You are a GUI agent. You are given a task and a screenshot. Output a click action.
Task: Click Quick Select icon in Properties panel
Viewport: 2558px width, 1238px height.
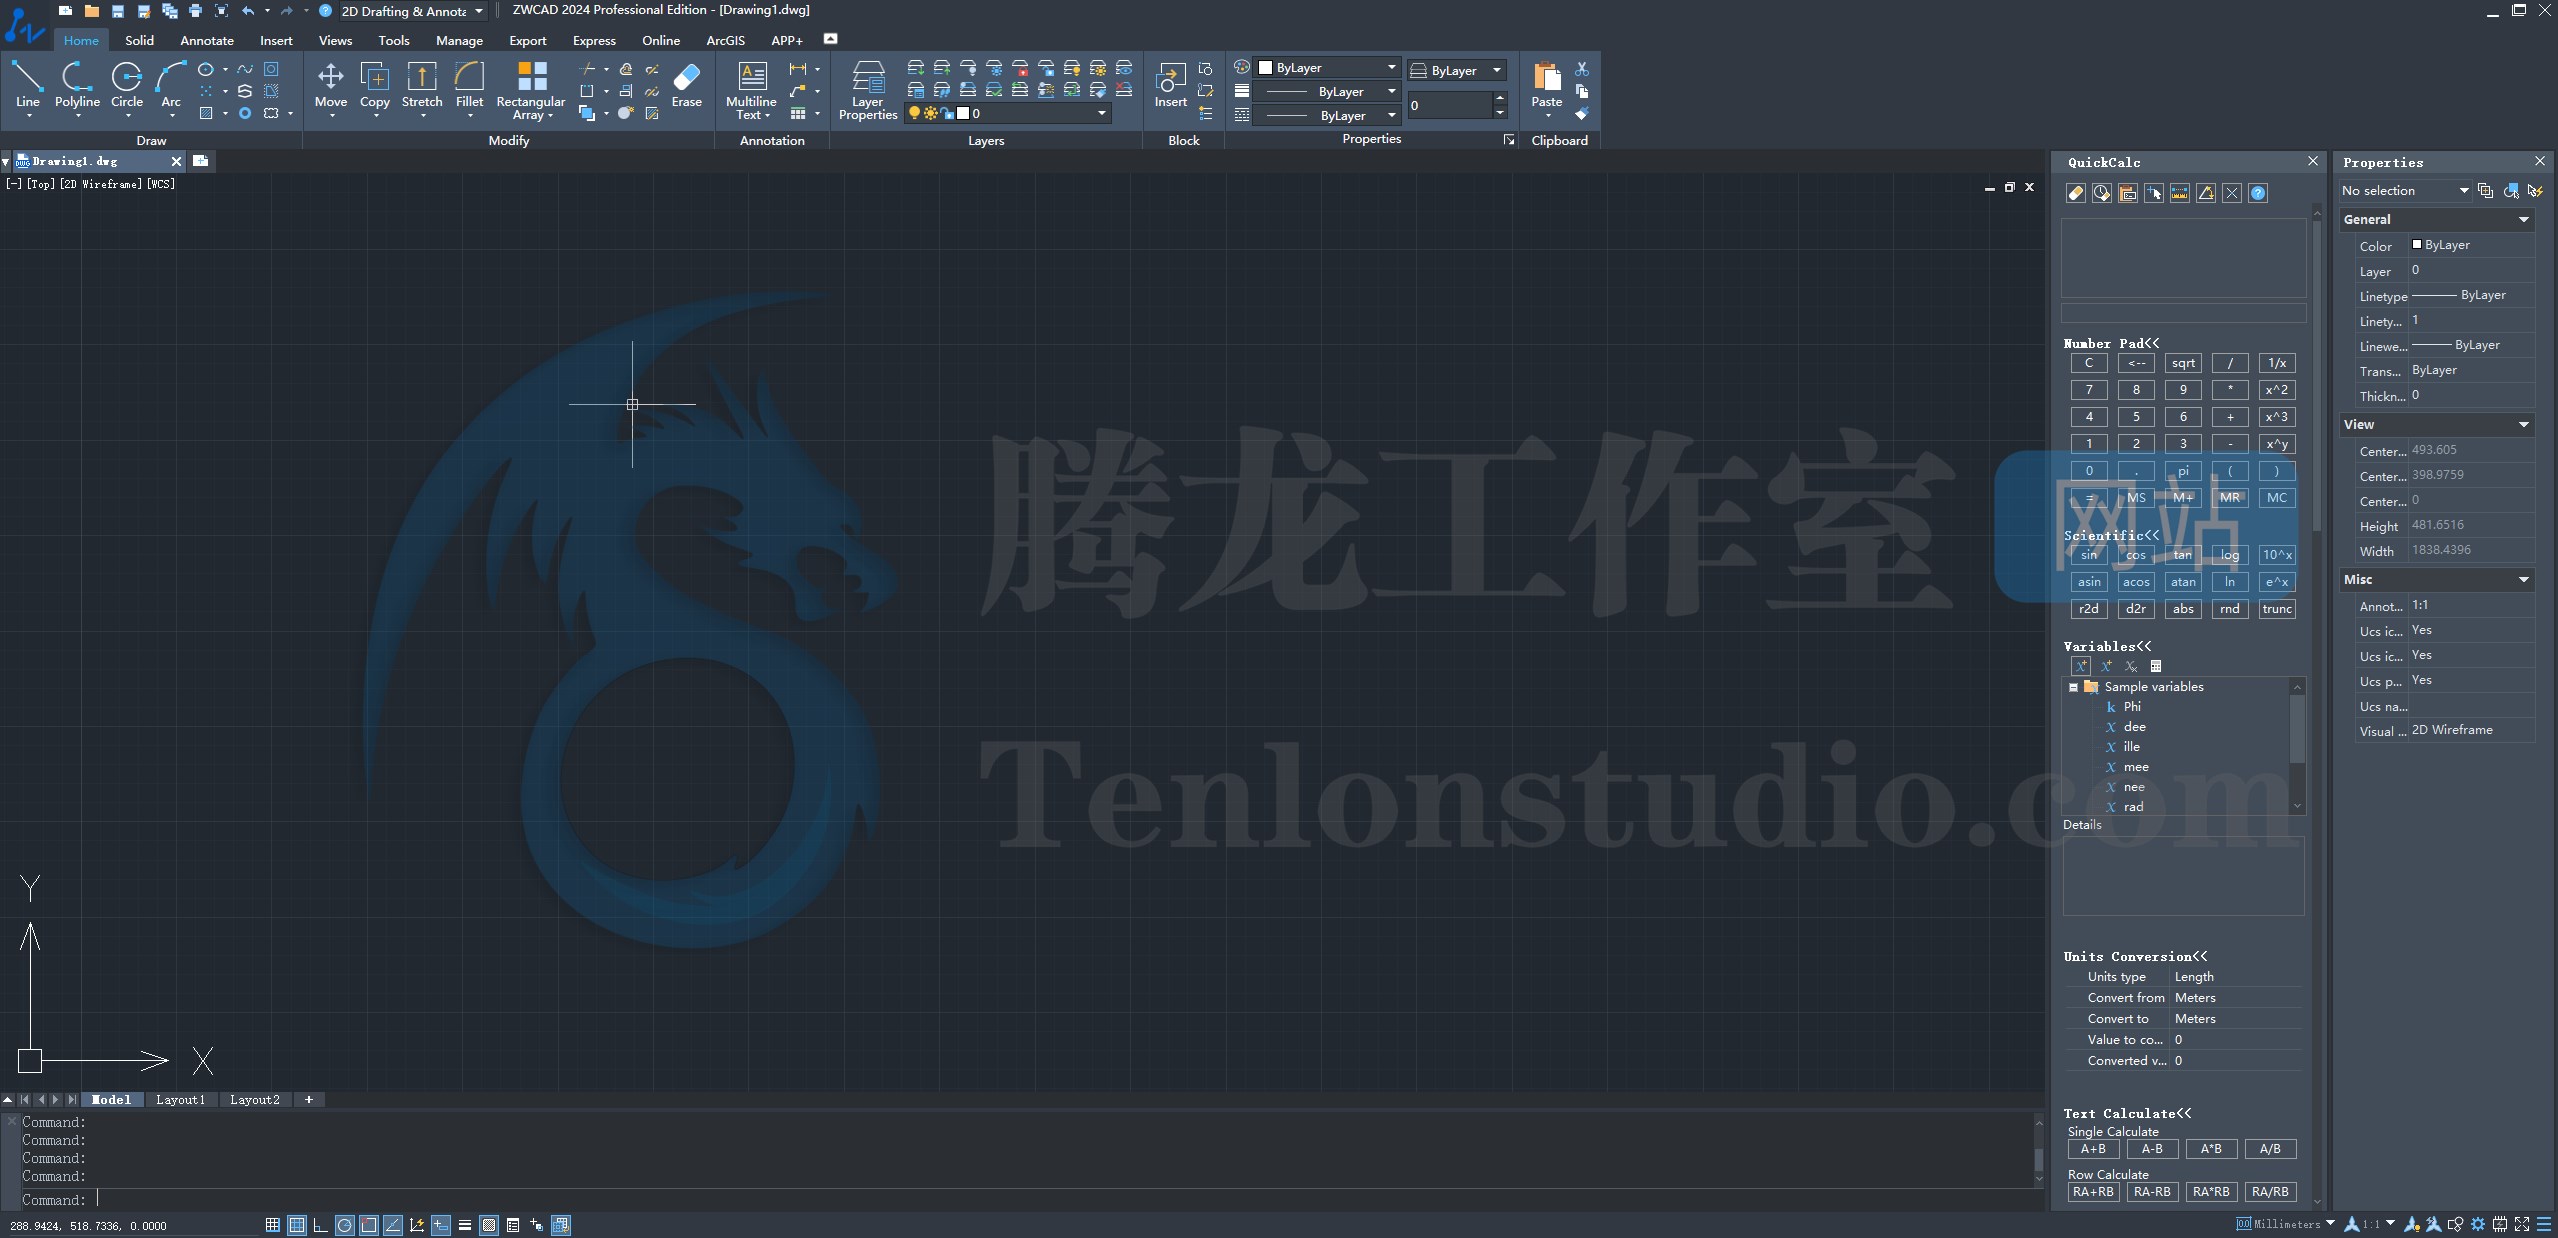pyautogui.click(x=2536, y=190)
